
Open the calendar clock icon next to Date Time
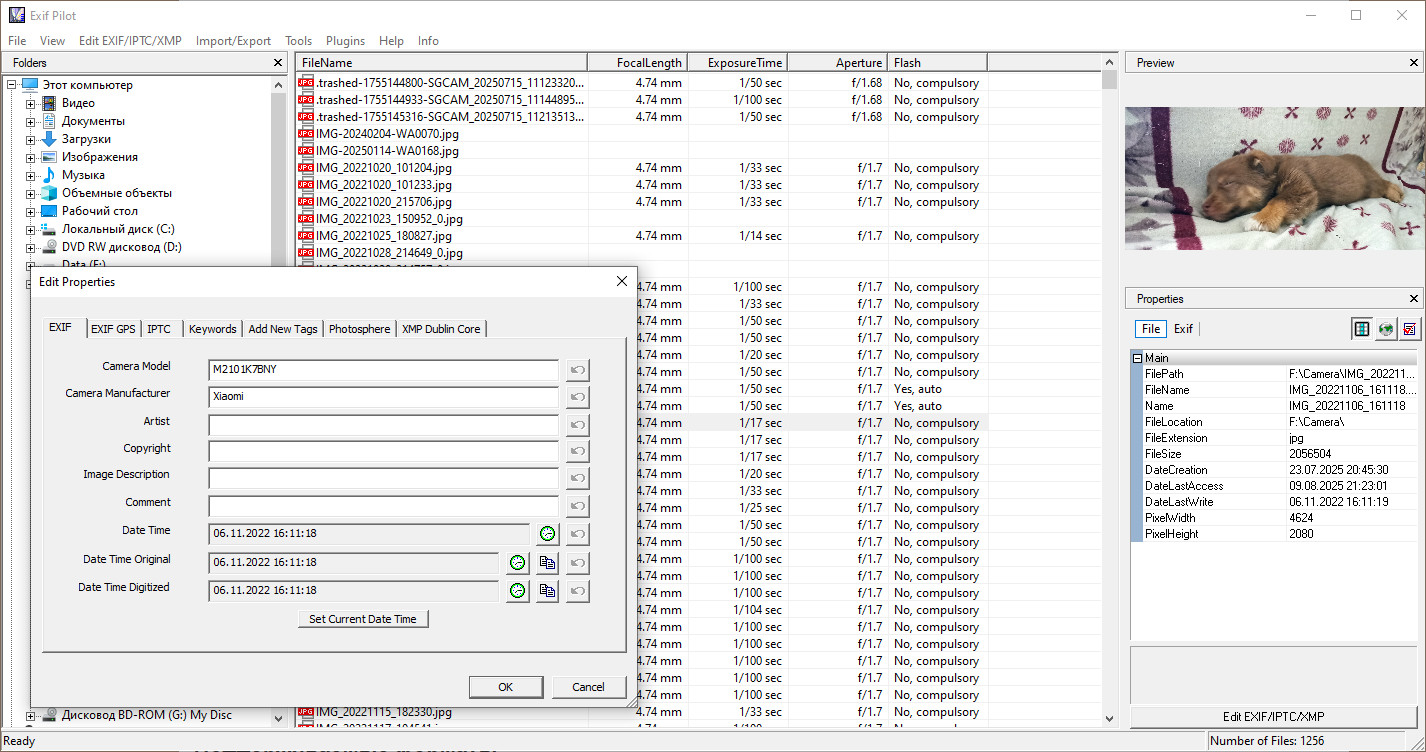pos(547,533)
